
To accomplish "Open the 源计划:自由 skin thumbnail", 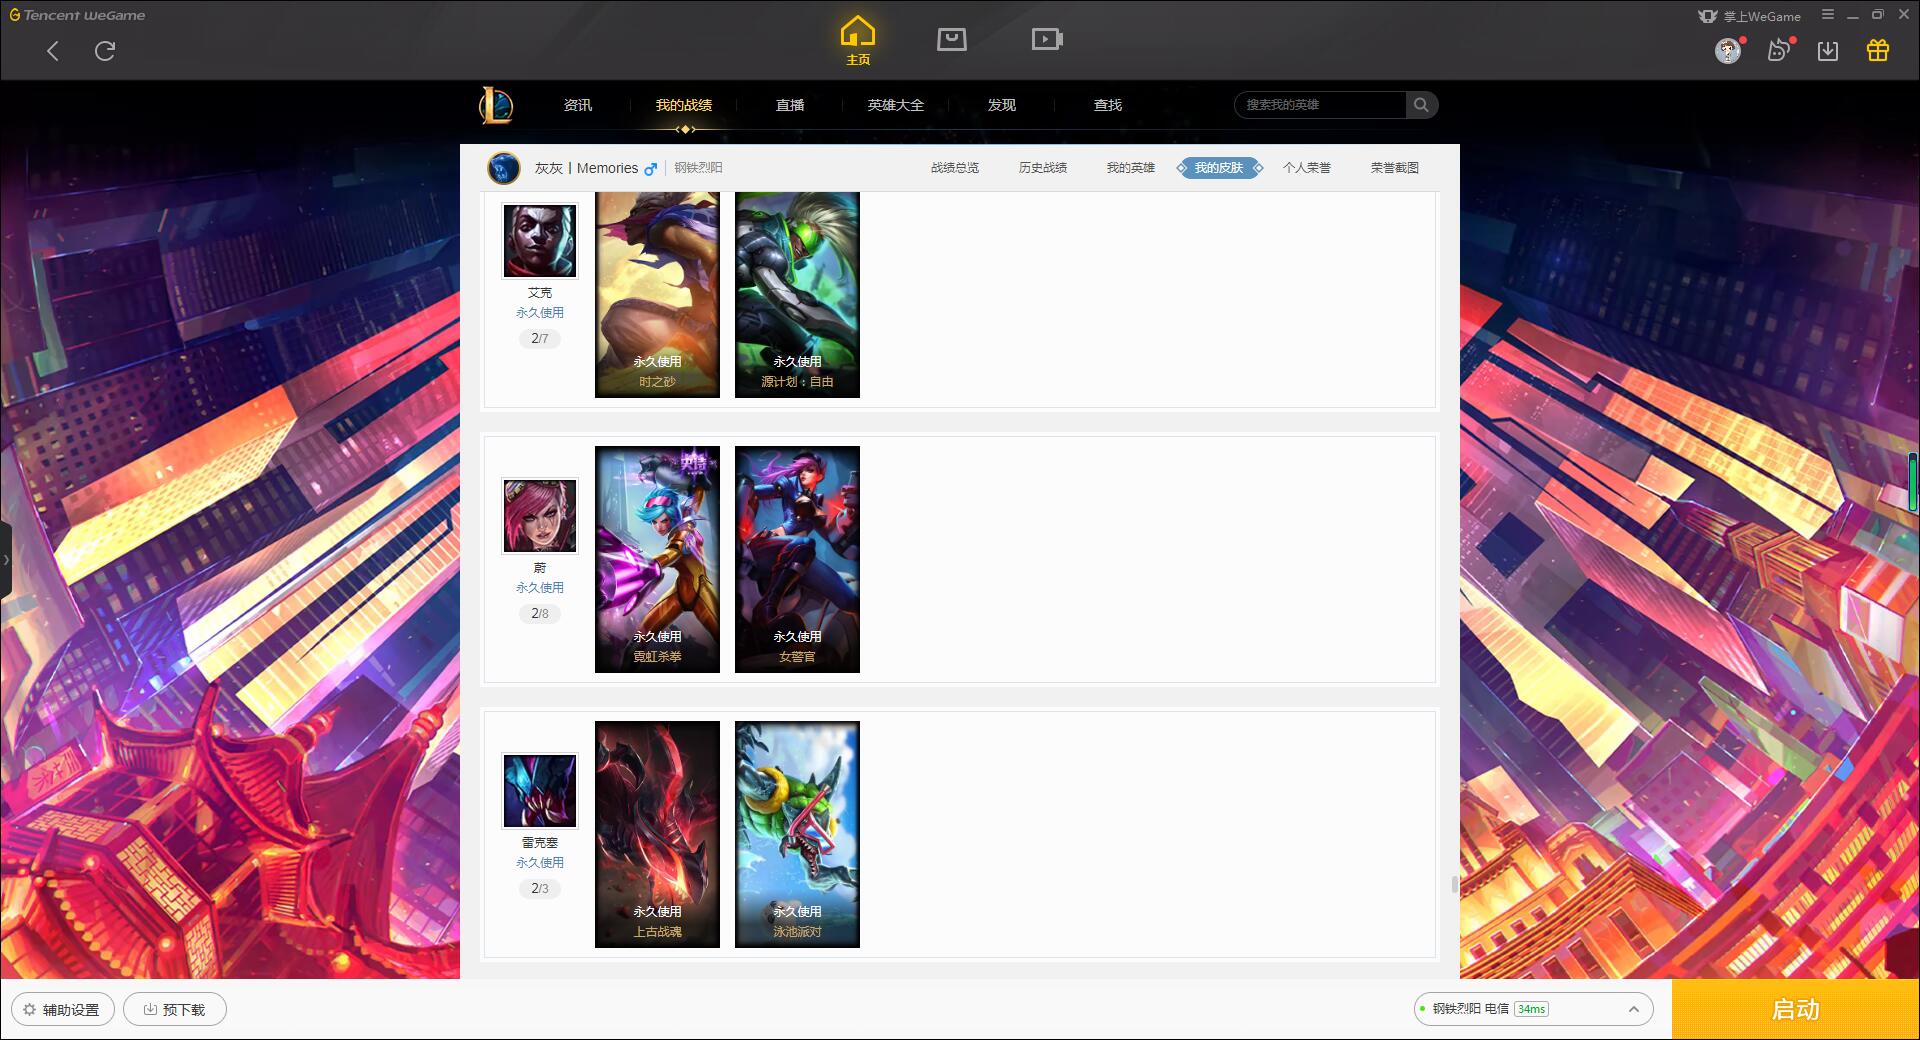I will (797, 295).
